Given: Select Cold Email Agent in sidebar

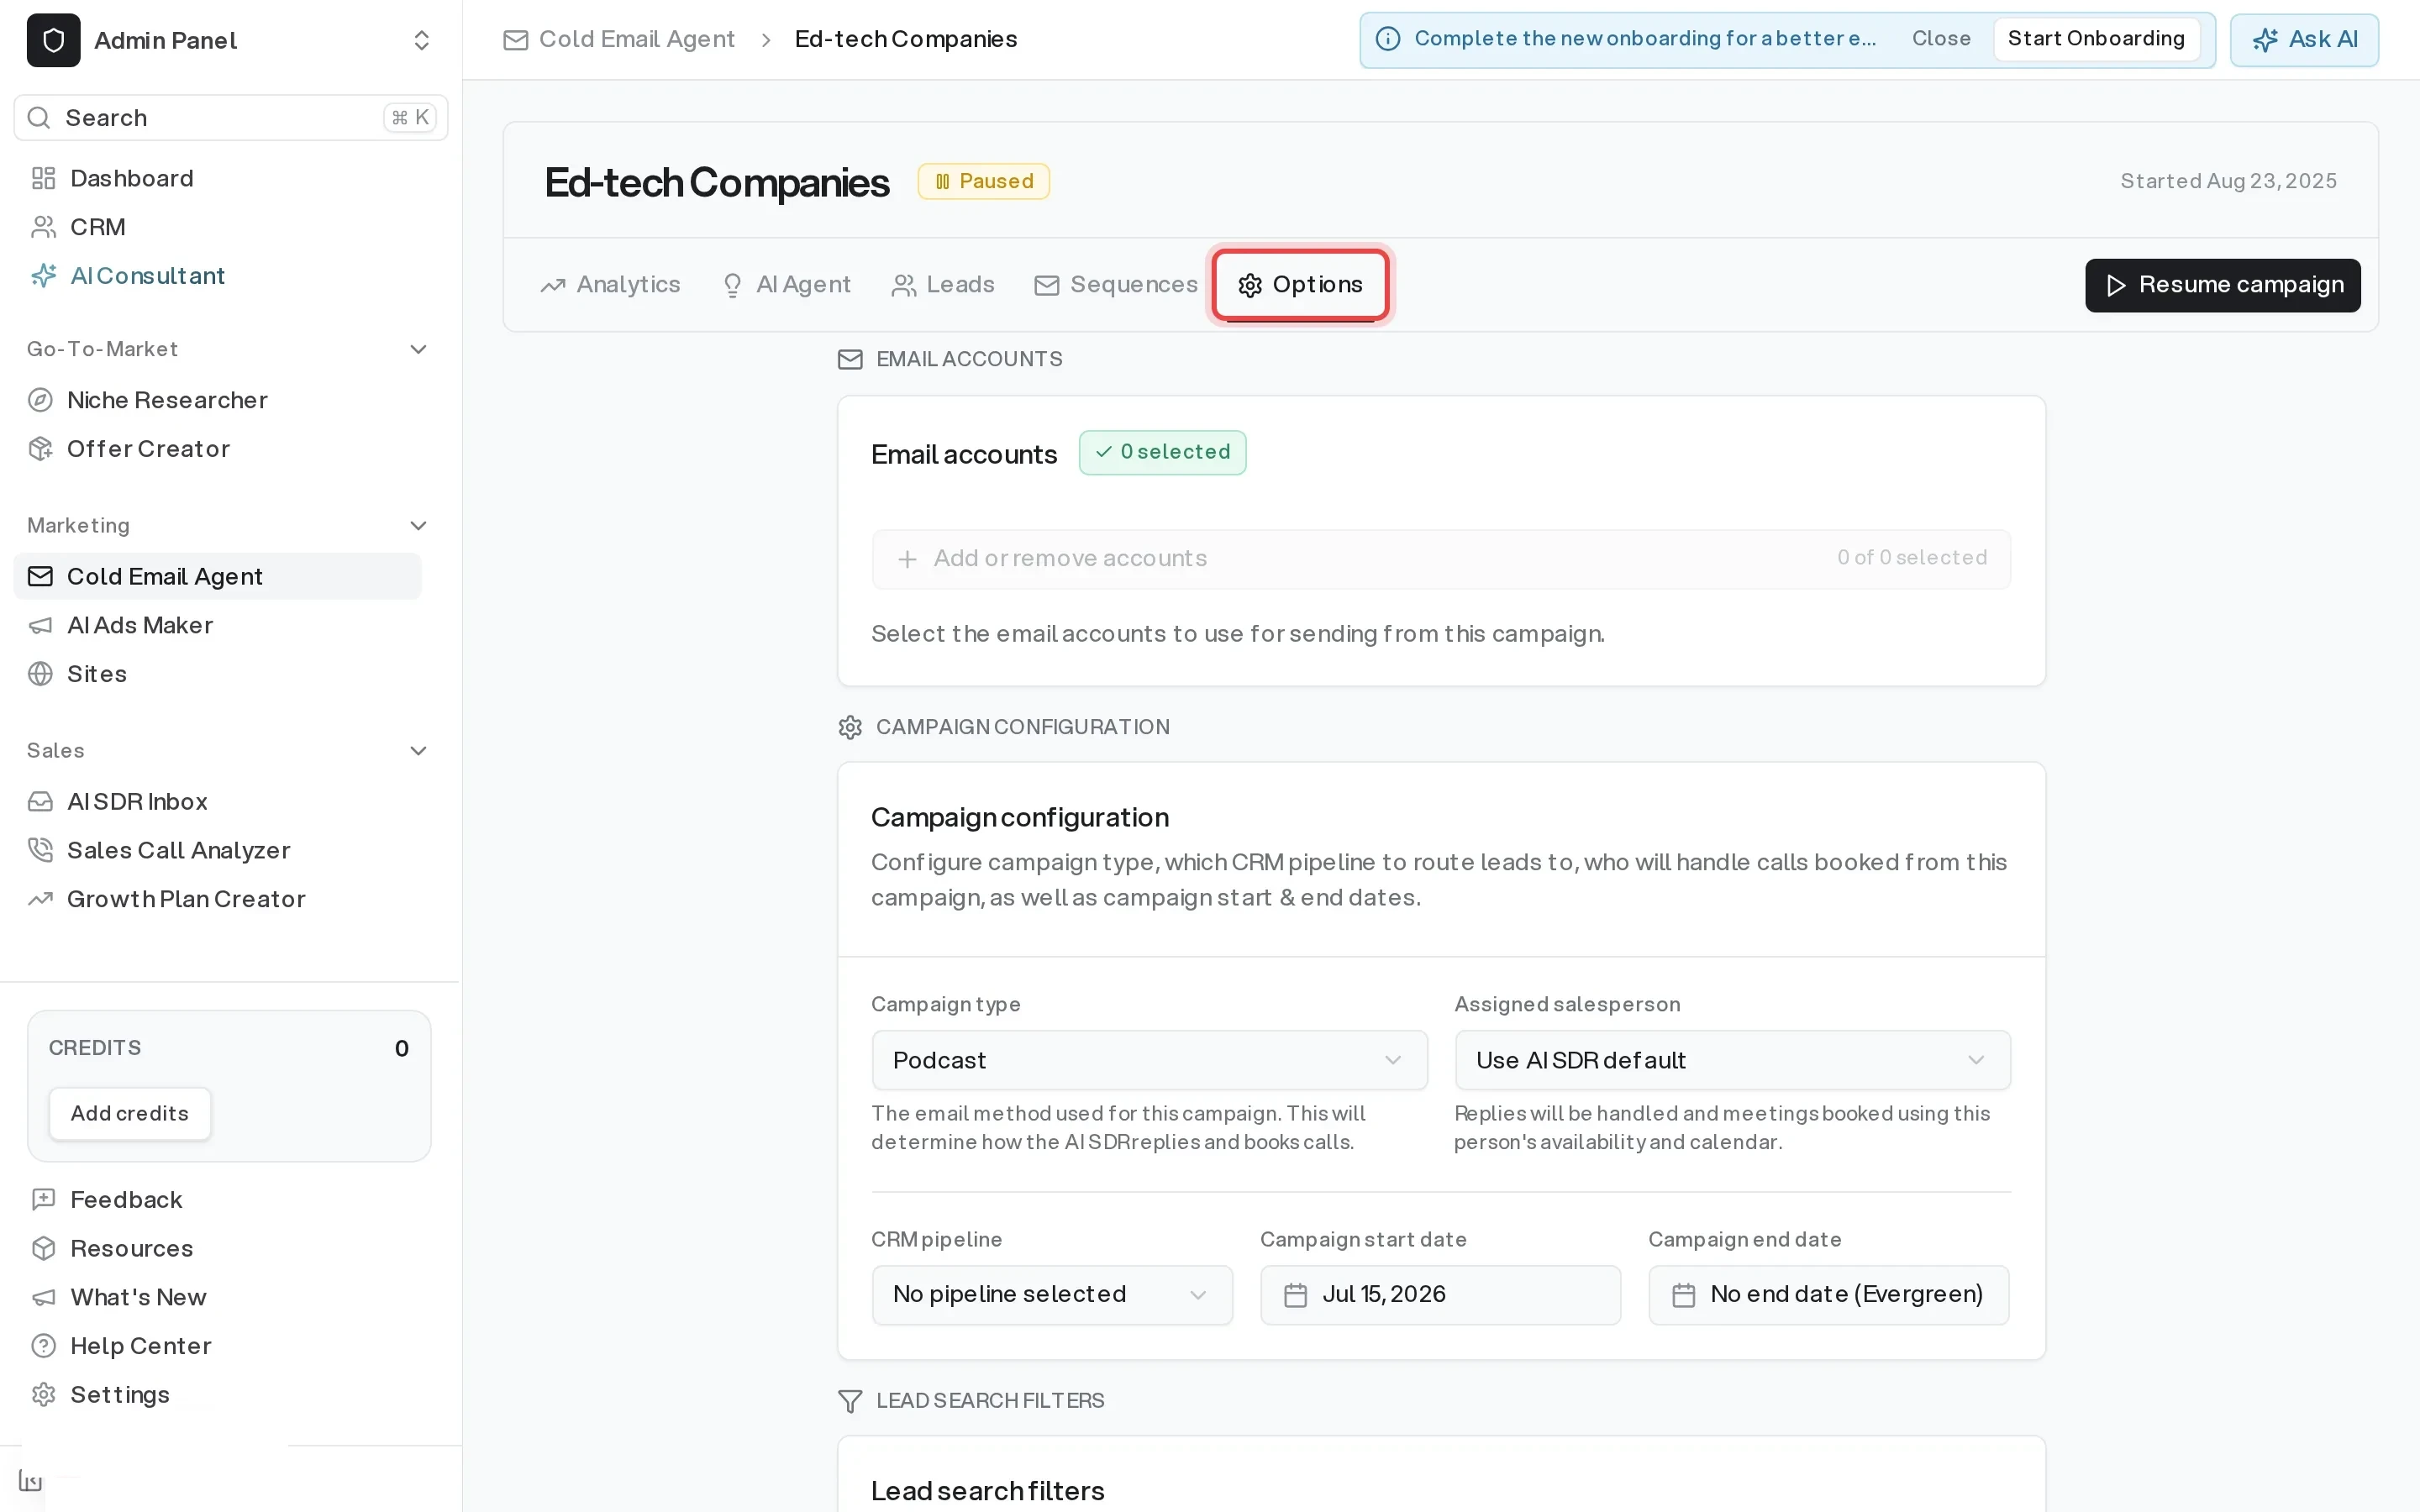Looking at the screenshot, I should 218,577.
